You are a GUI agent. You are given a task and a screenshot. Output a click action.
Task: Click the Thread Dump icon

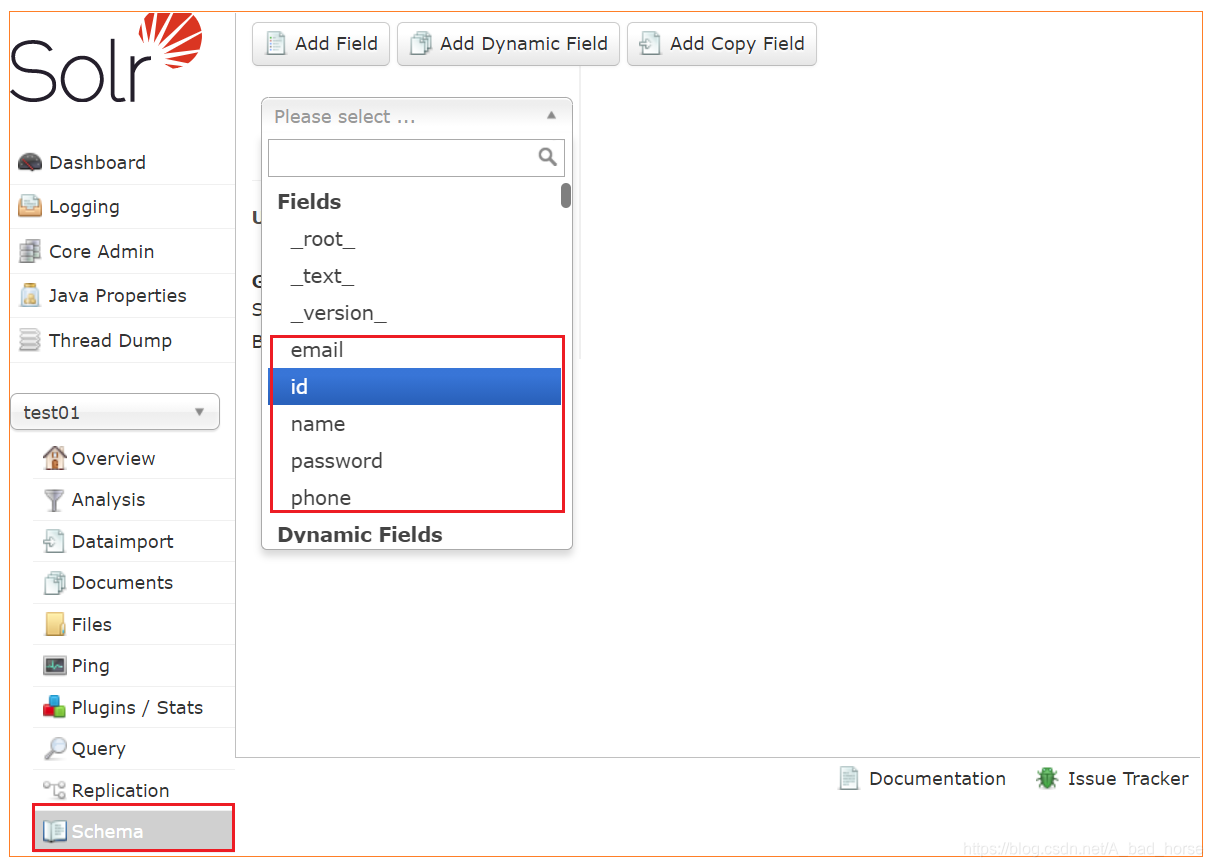tap(30, 340)
